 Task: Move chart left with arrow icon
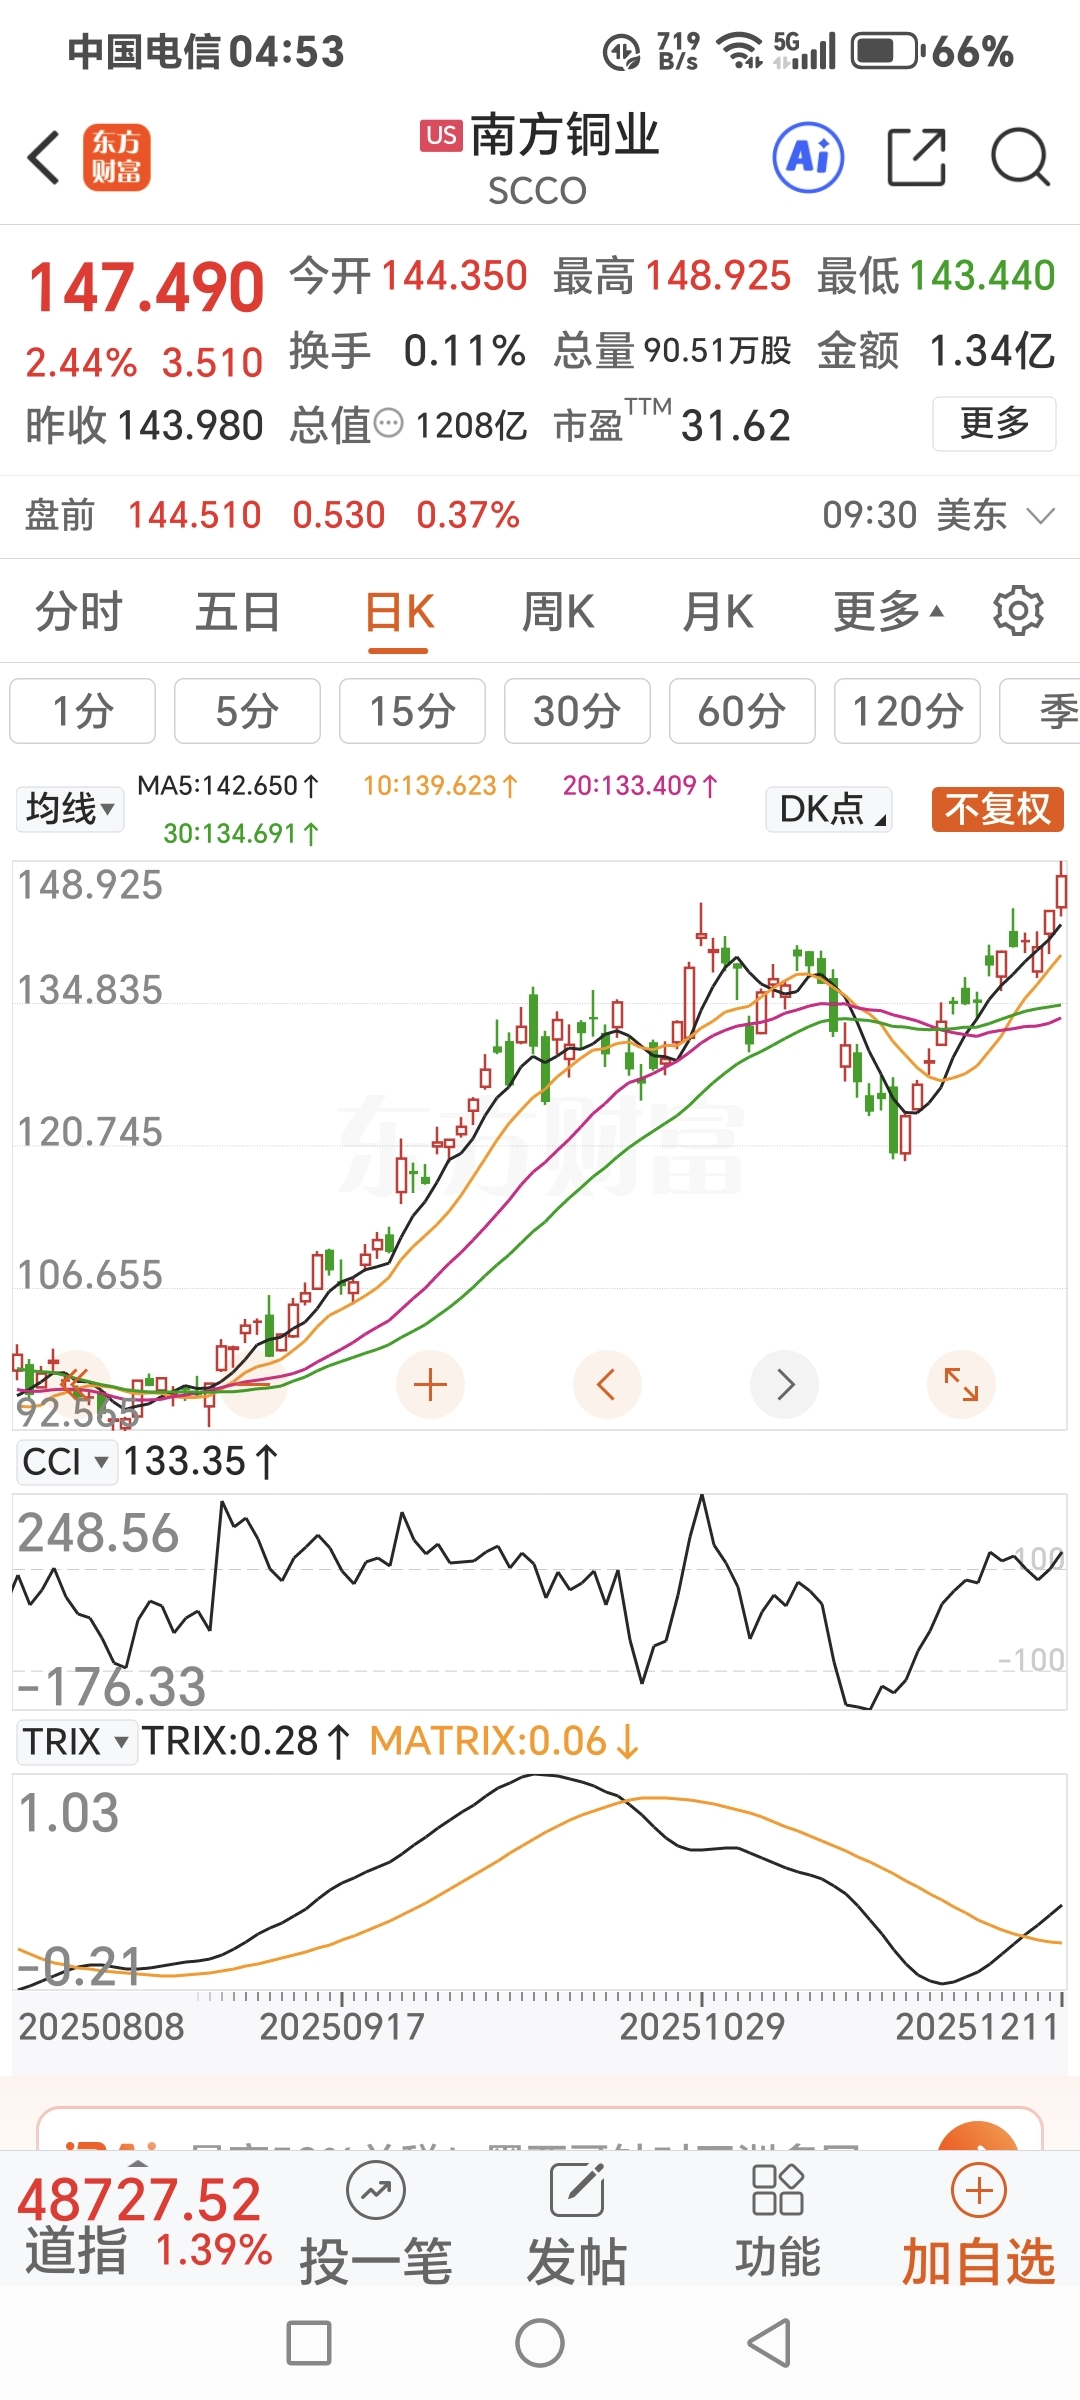pos(606,1385)
